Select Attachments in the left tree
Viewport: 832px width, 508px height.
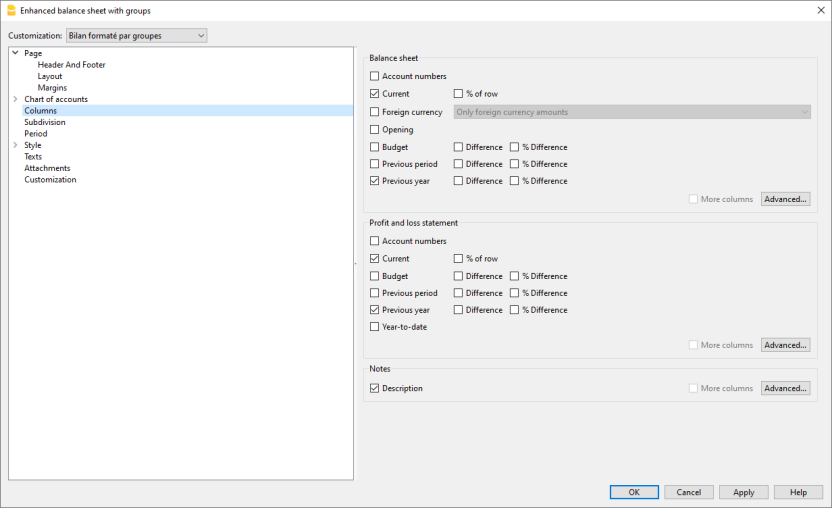[49, 168]
